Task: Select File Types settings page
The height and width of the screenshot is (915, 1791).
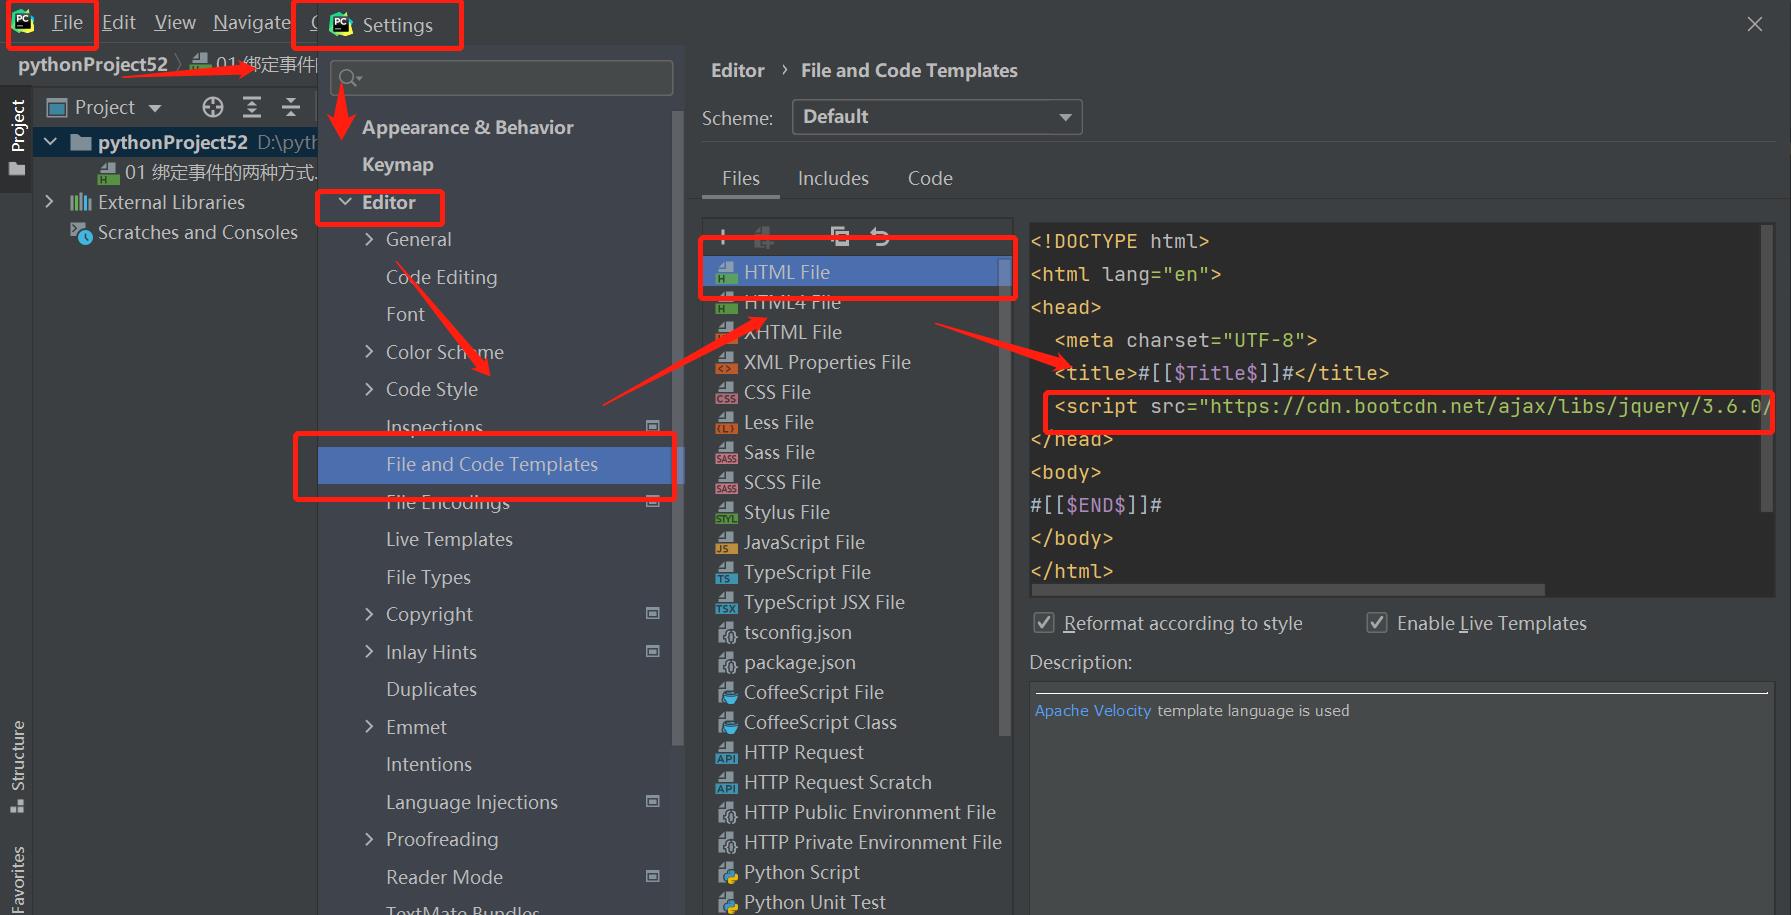Action: tap(428, 577)
